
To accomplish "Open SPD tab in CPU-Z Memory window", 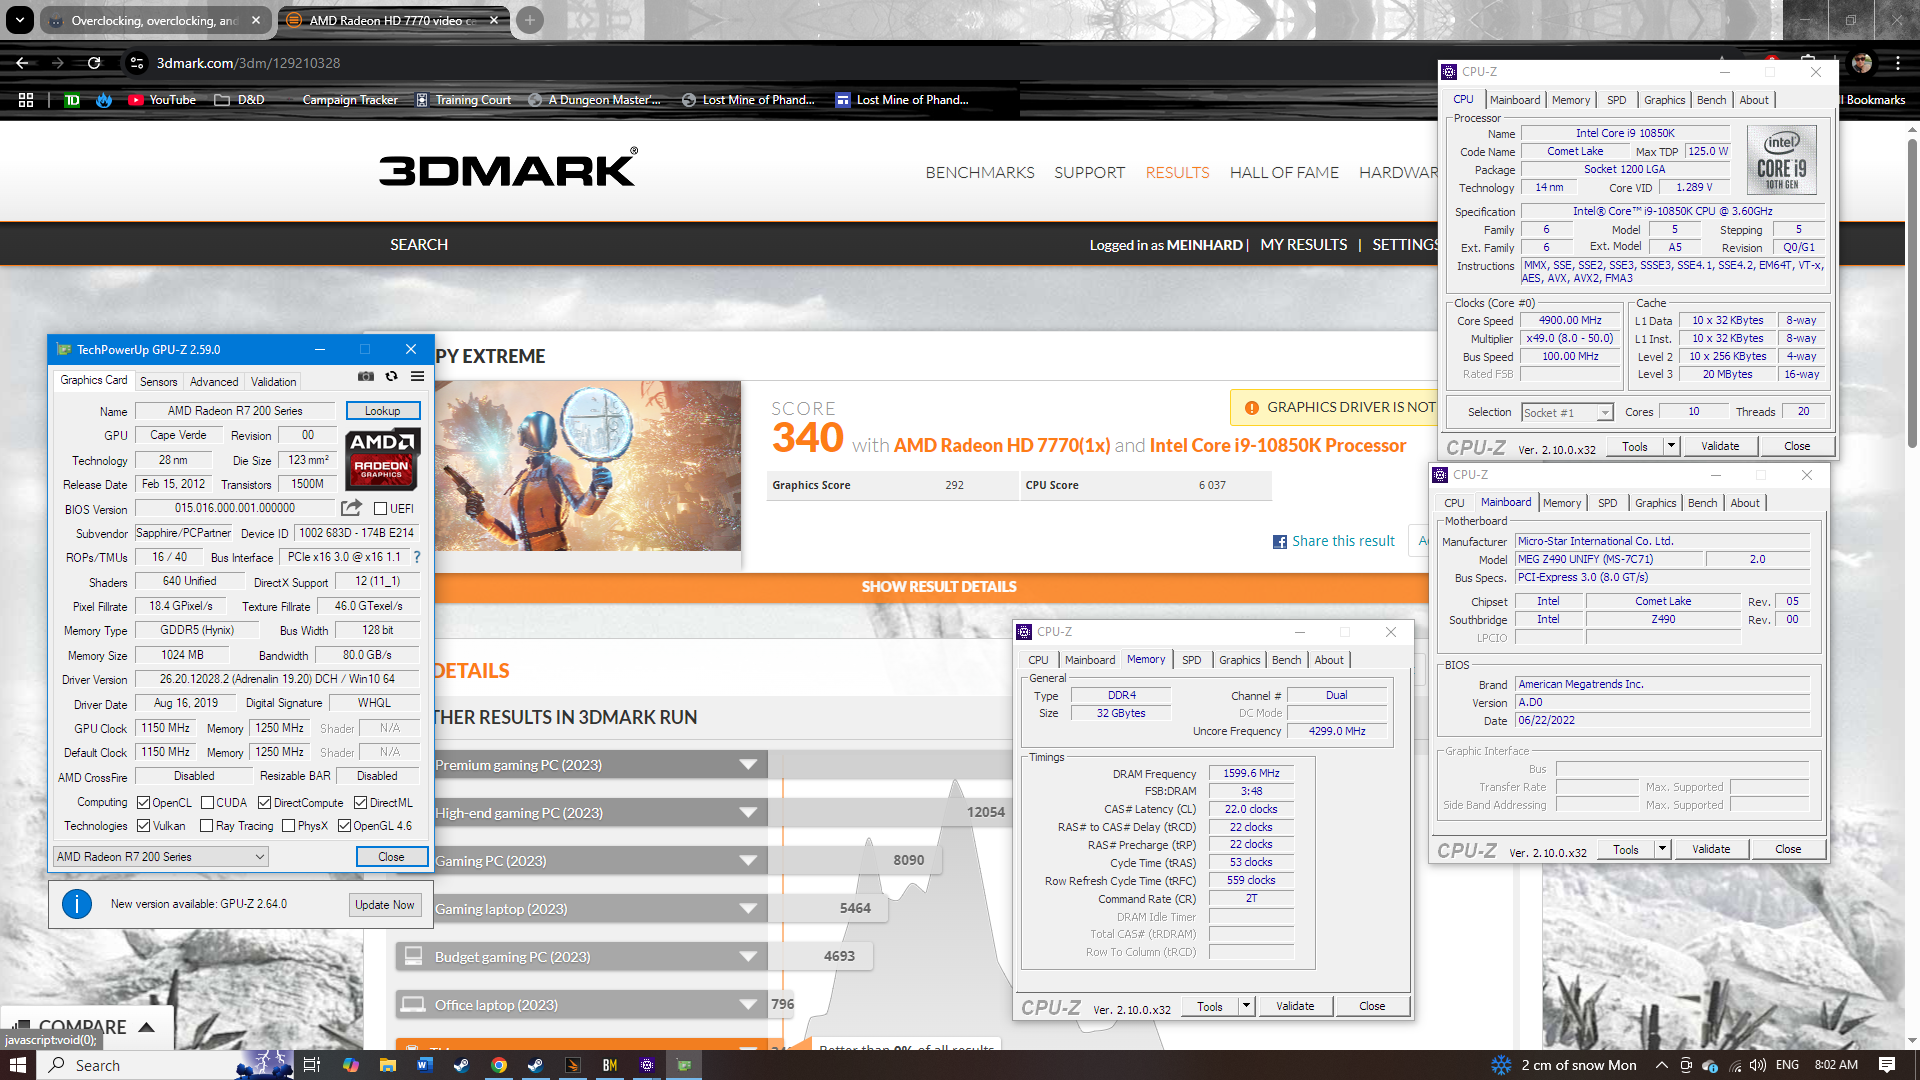I will point(1191,660).
